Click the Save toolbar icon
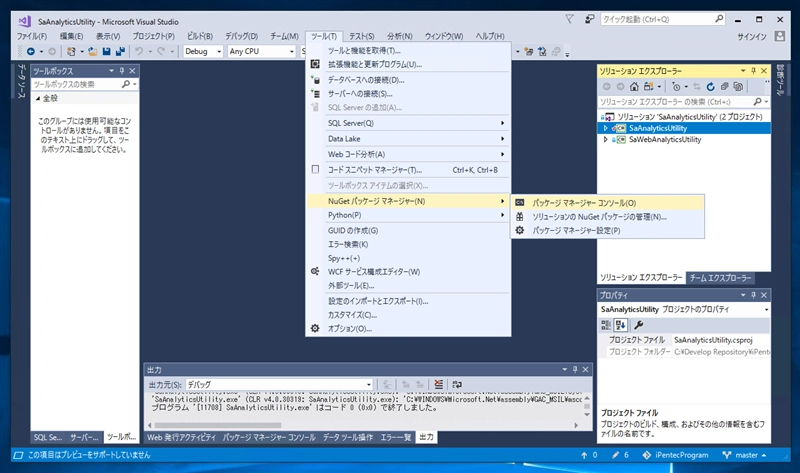Image resolution: width=800 pixels, height=473 pixels. (107, 51)
